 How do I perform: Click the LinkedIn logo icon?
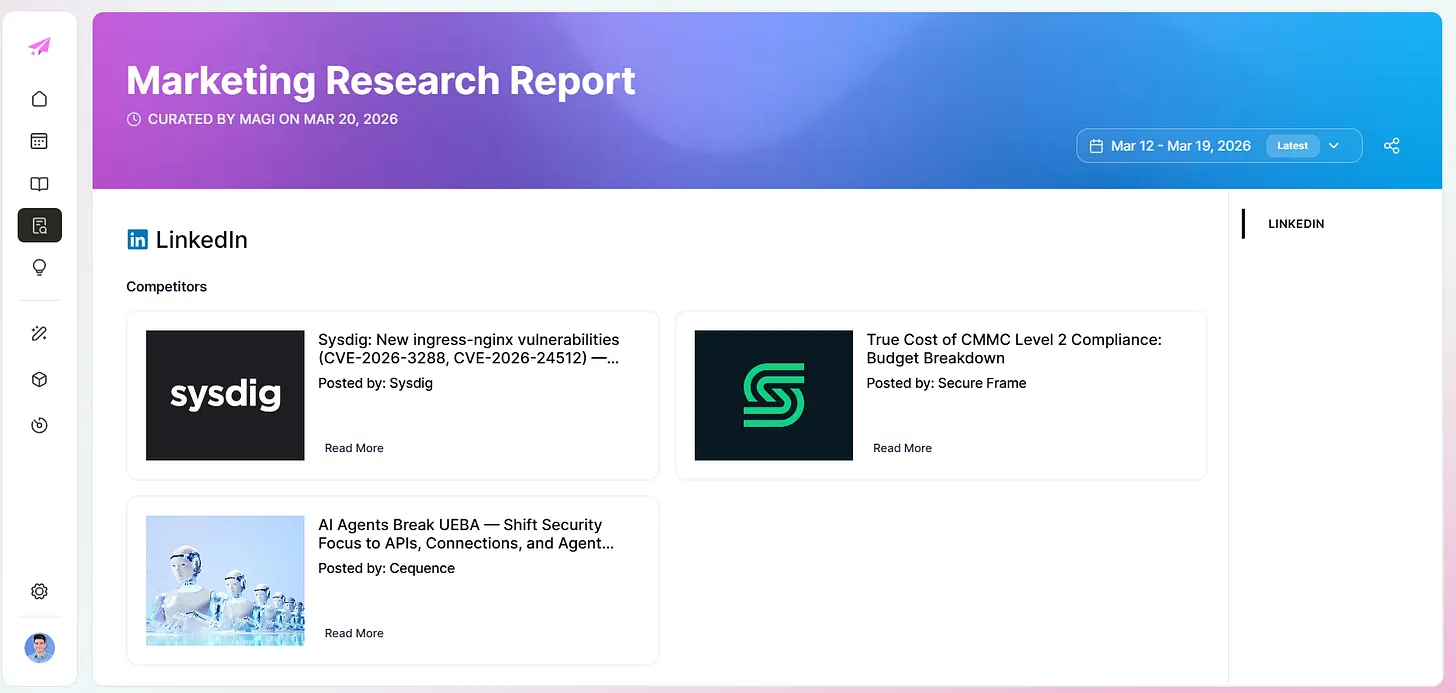[x=137, y=240]
